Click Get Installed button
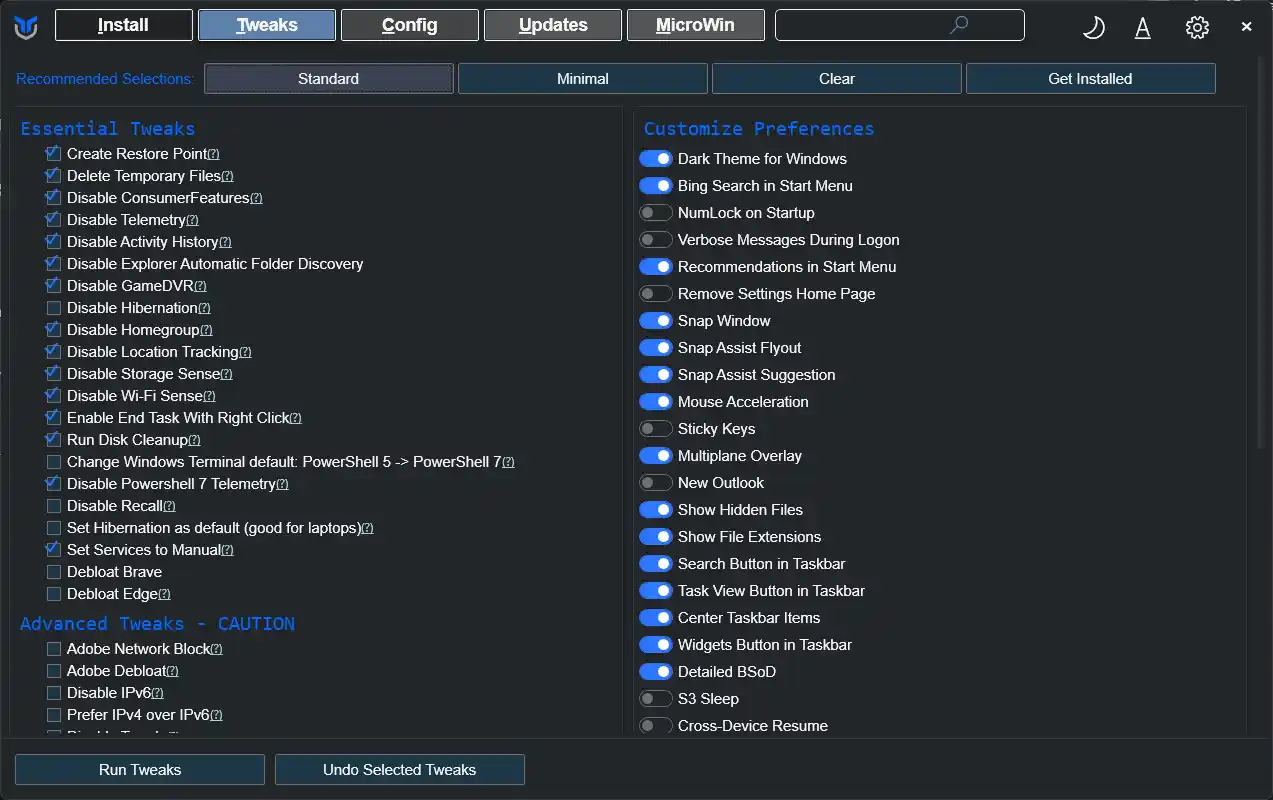 (1091, 79)
